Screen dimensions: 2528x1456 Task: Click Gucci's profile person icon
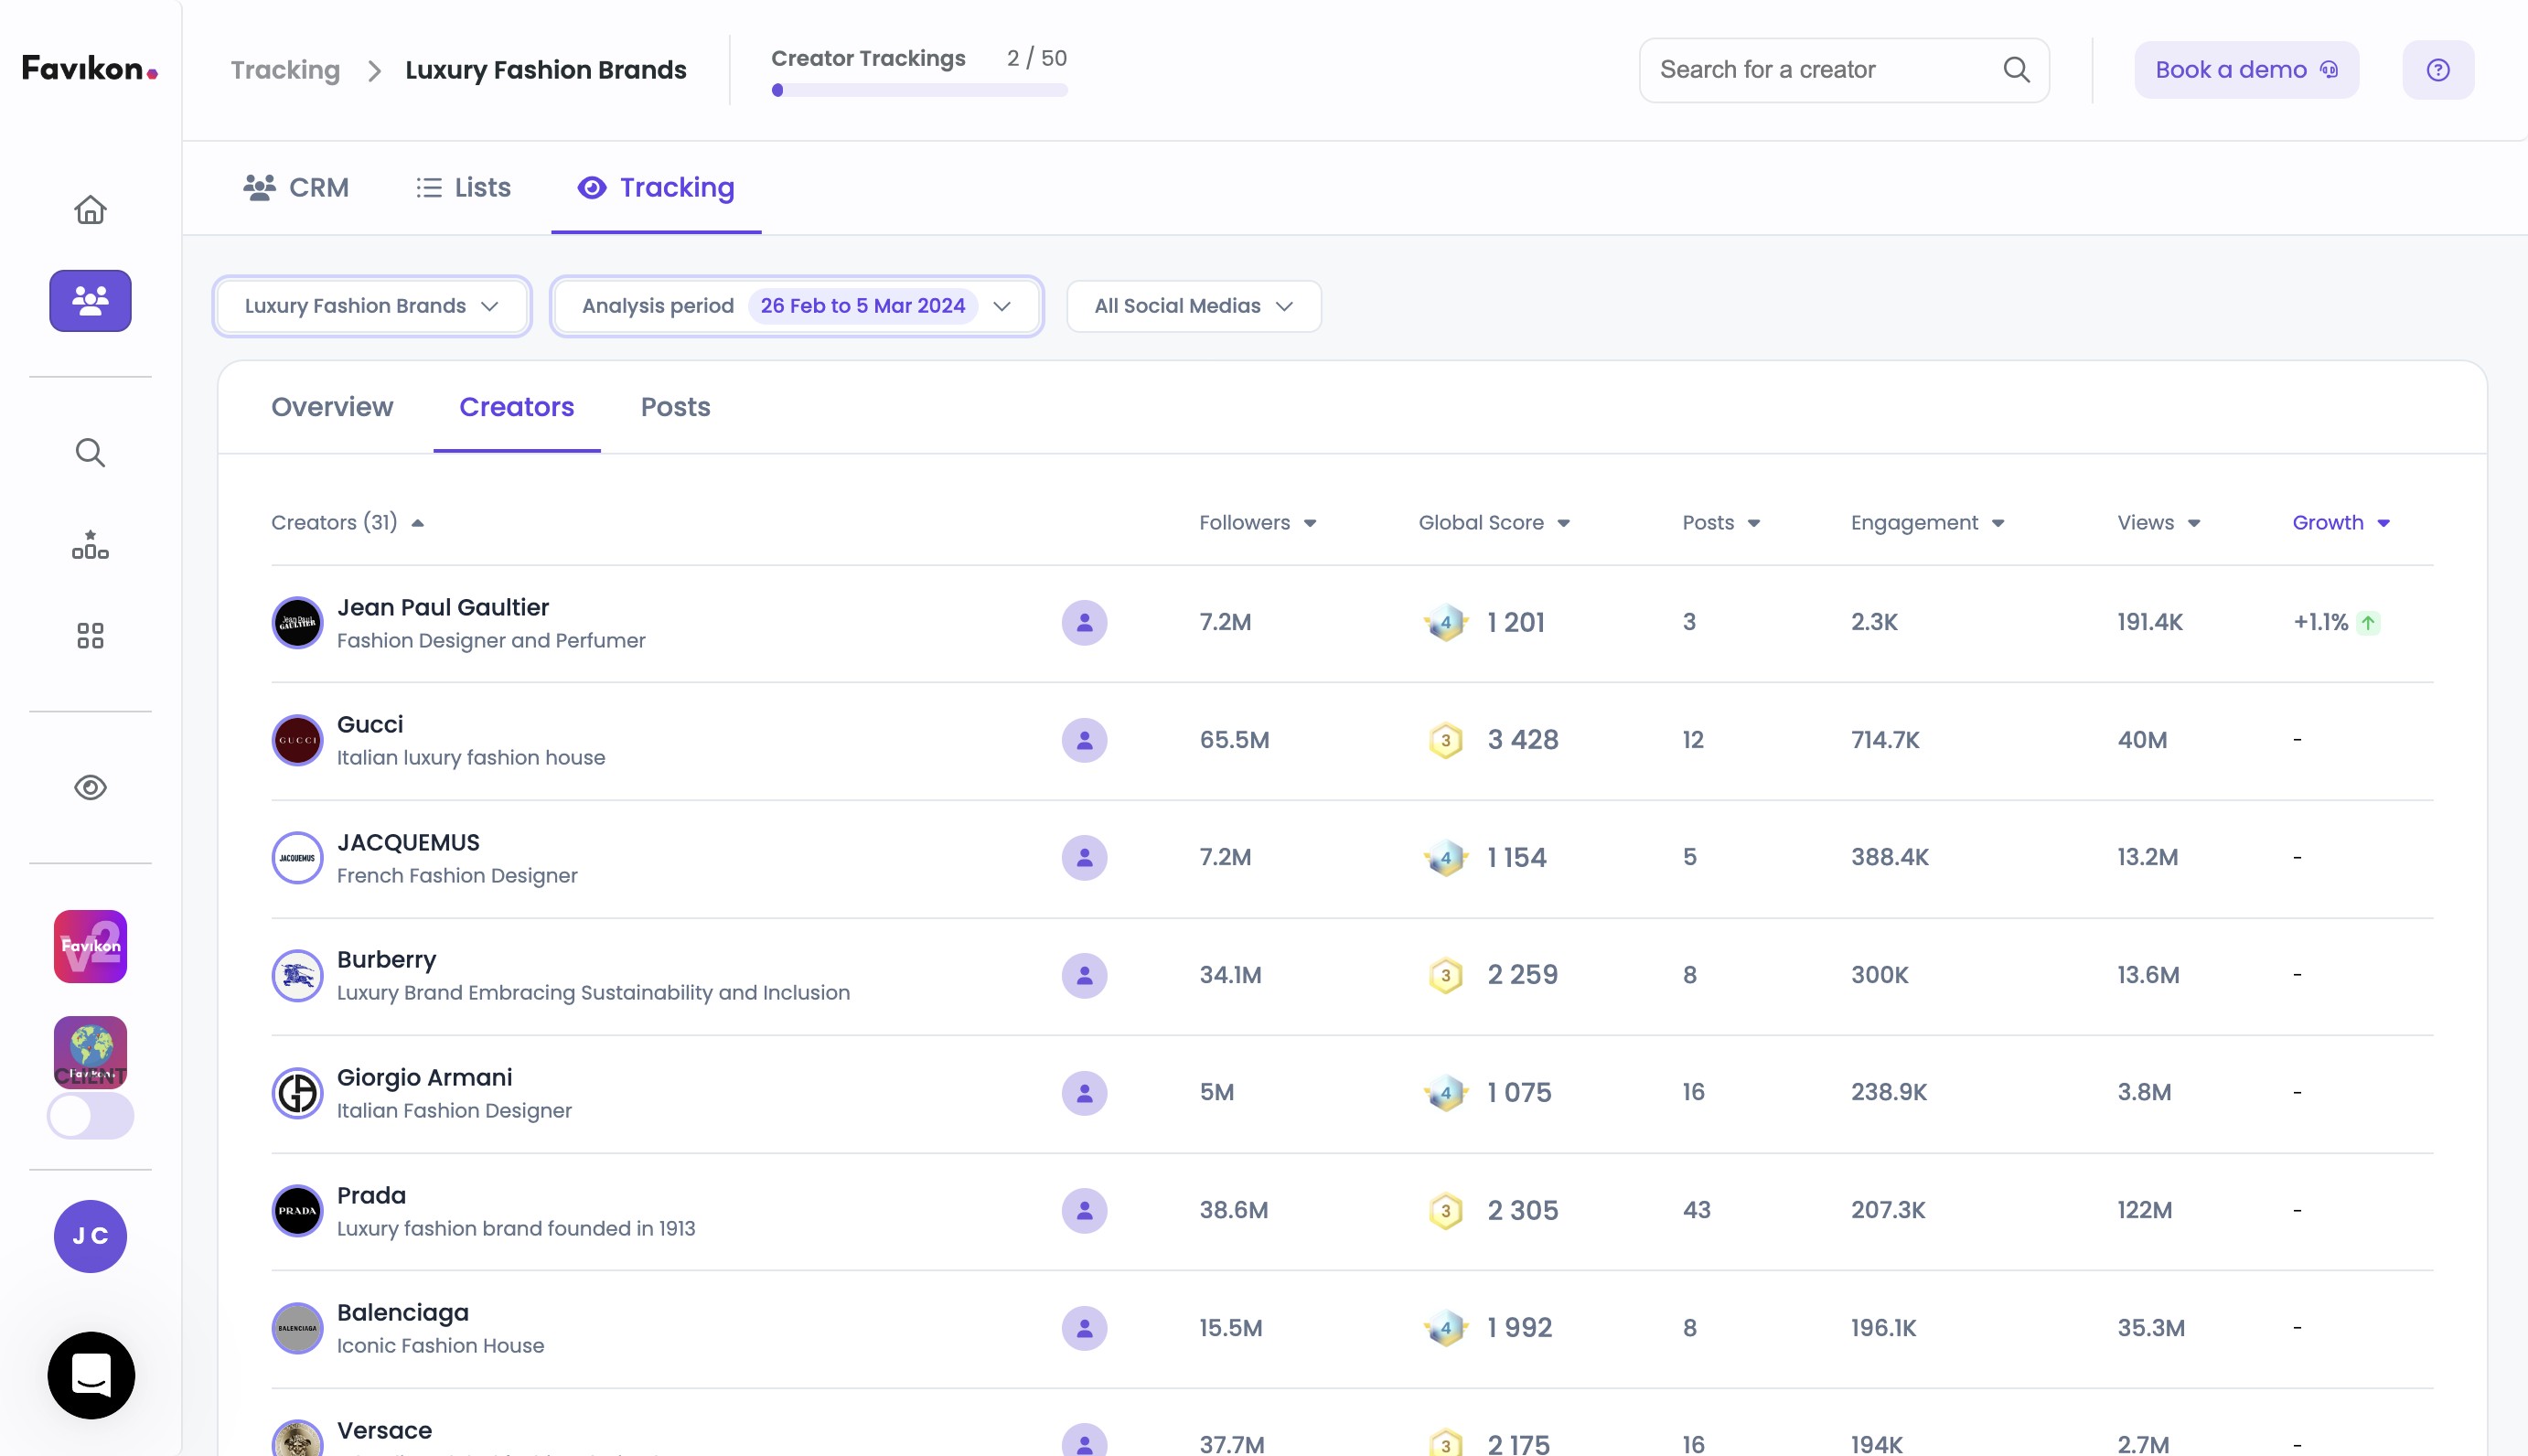click(x=1084, y=741)
